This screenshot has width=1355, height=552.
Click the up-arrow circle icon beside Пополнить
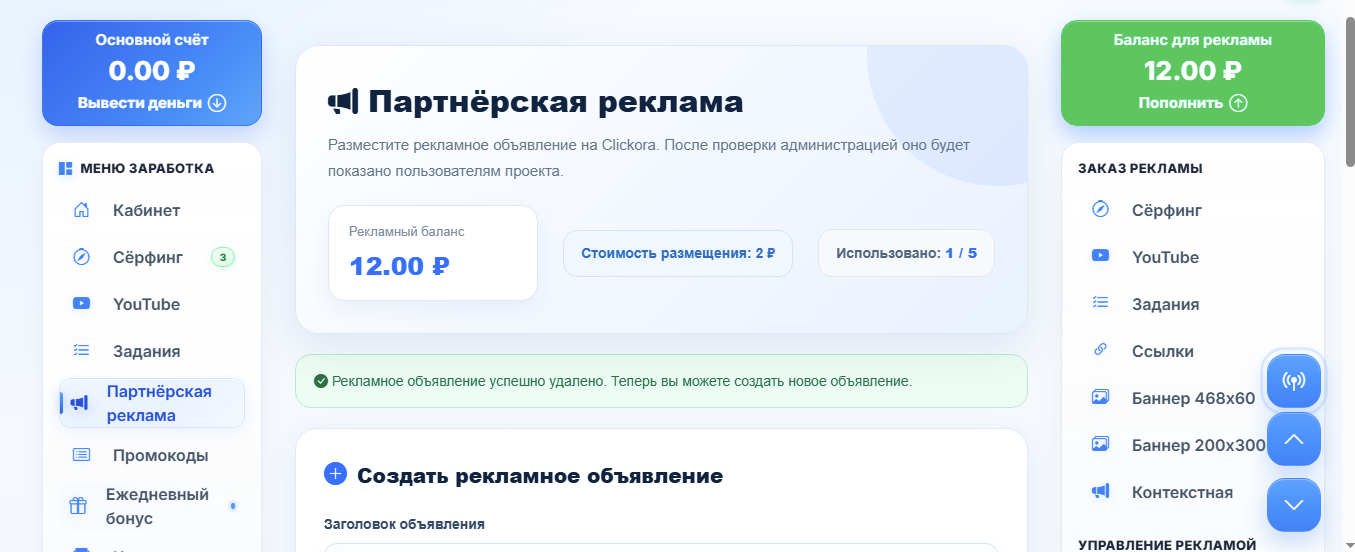click(x=1238, y=103)
